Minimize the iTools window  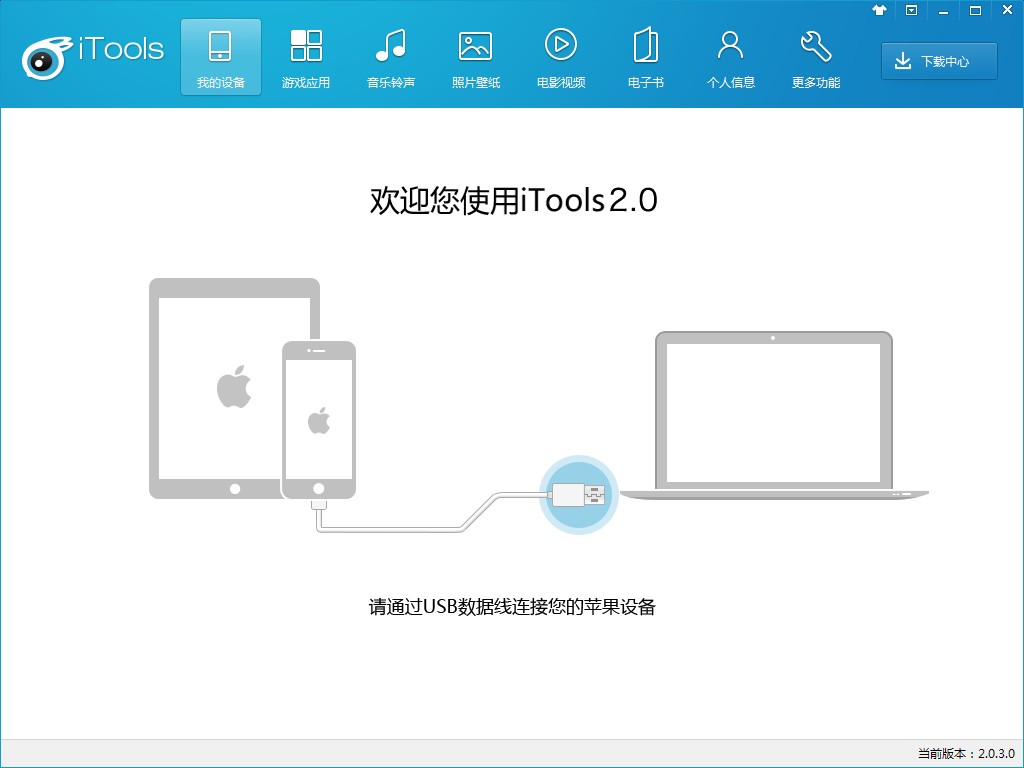(941, 10)
